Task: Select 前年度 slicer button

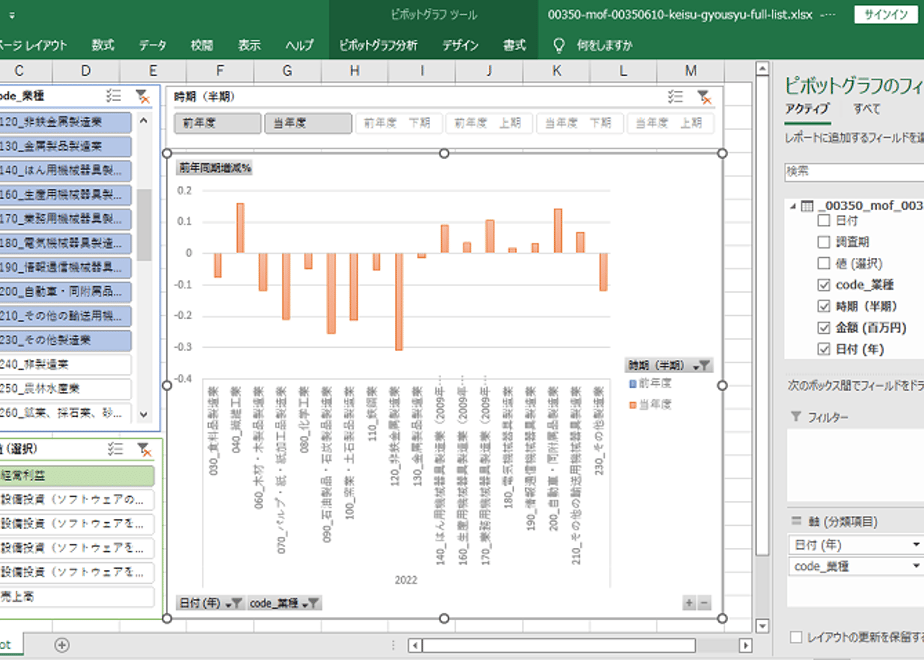Action: coord(217,123)
